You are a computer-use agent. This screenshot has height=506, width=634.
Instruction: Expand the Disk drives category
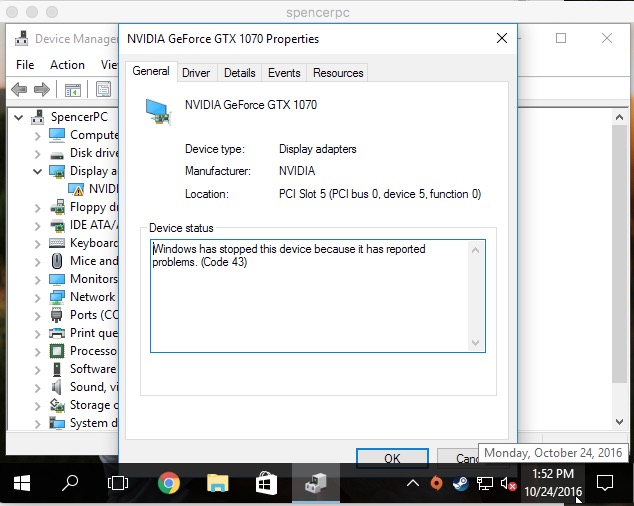coord(38,154)
